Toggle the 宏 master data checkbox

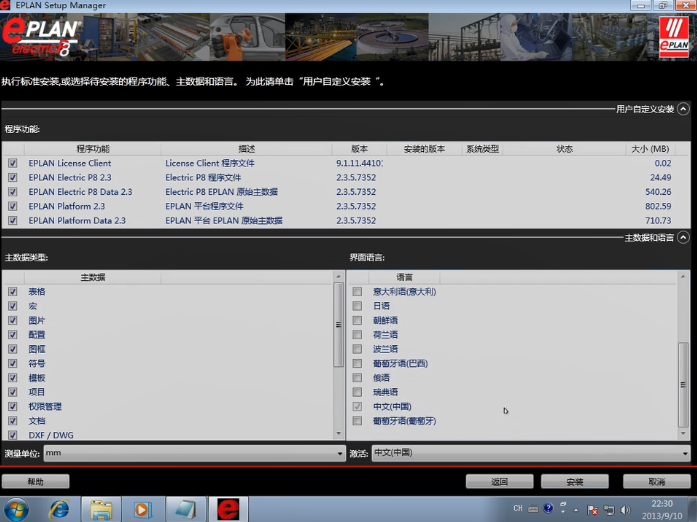[12, 306]
